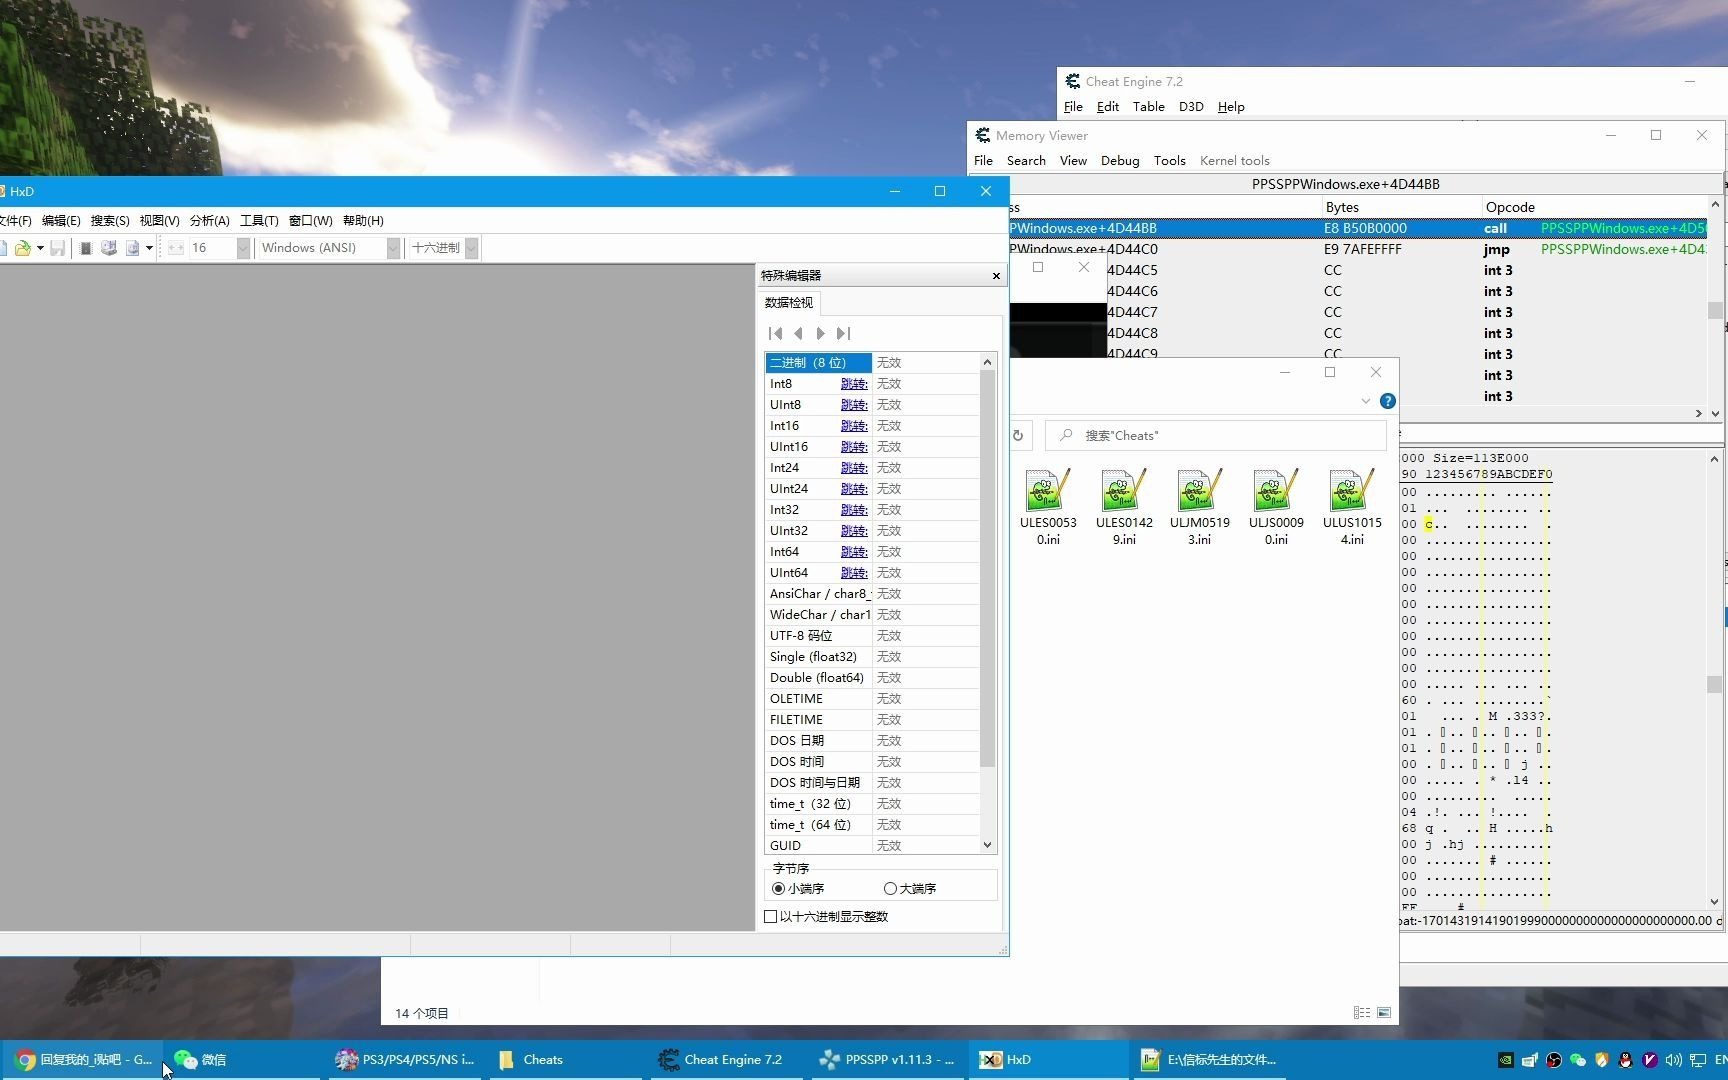
Task: Open the 视图(V) menu in HxD
Action: [159, 221]
